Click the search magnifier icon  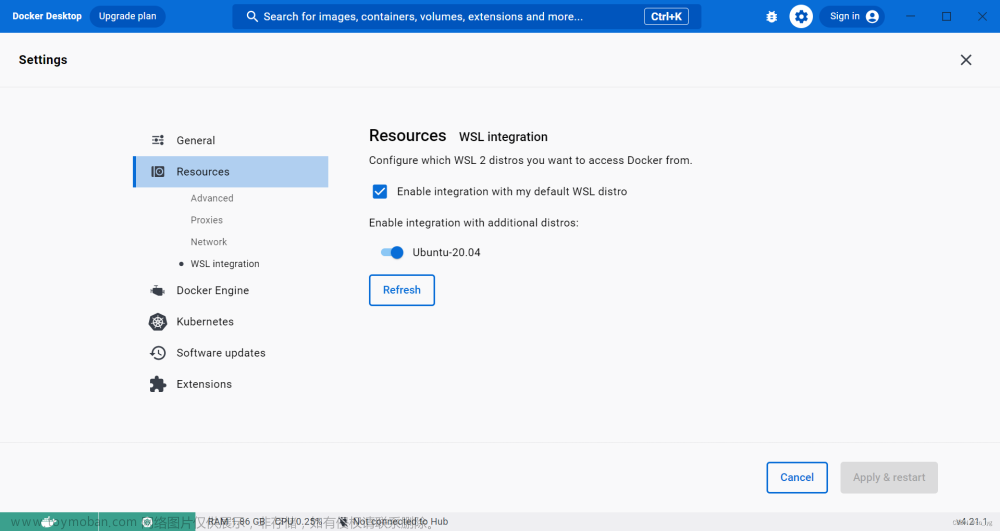click(252, 17)
